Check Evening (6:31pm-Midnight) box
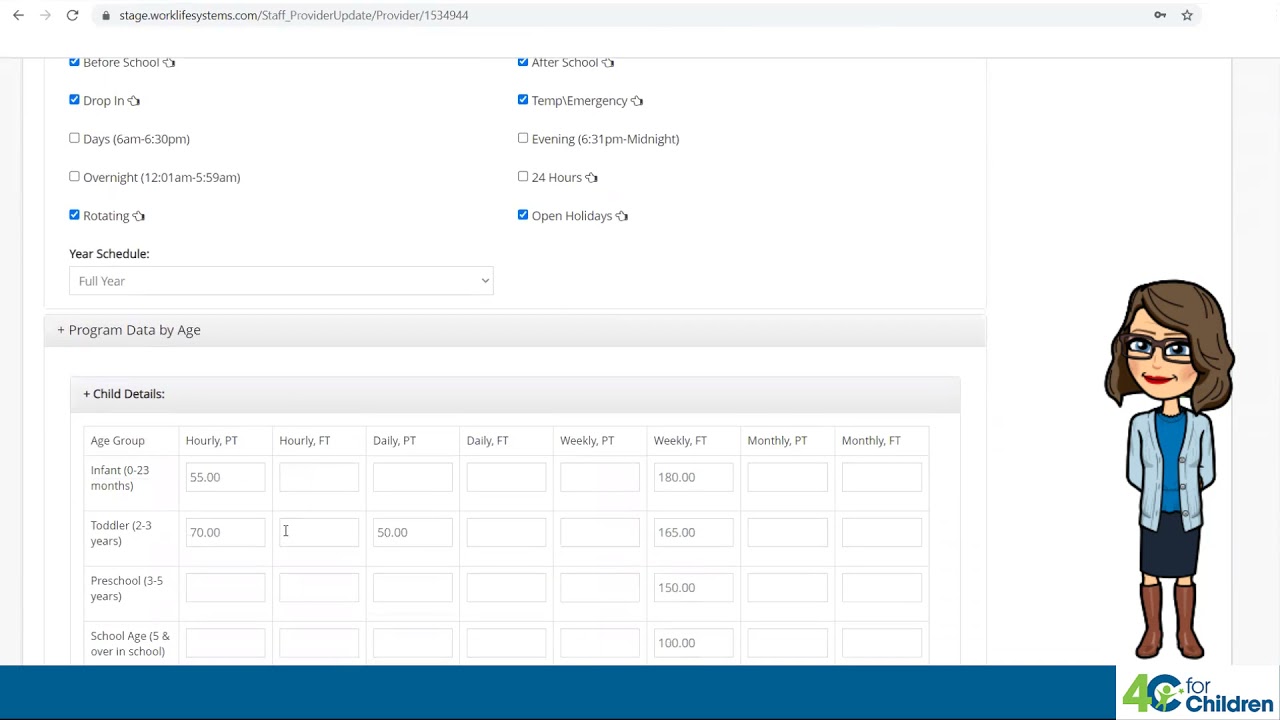This screenshot has width=1280, height=720. tap(523, 138)
